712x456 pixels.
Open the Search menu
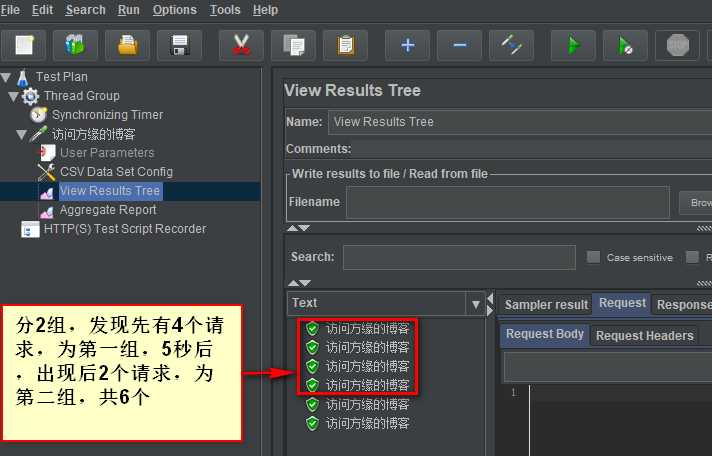[x=85, y=10]
